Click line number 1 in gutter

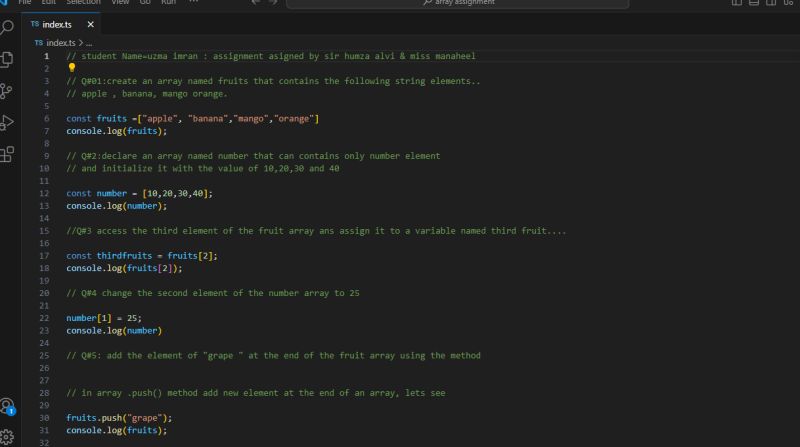[x=46, y=56]
